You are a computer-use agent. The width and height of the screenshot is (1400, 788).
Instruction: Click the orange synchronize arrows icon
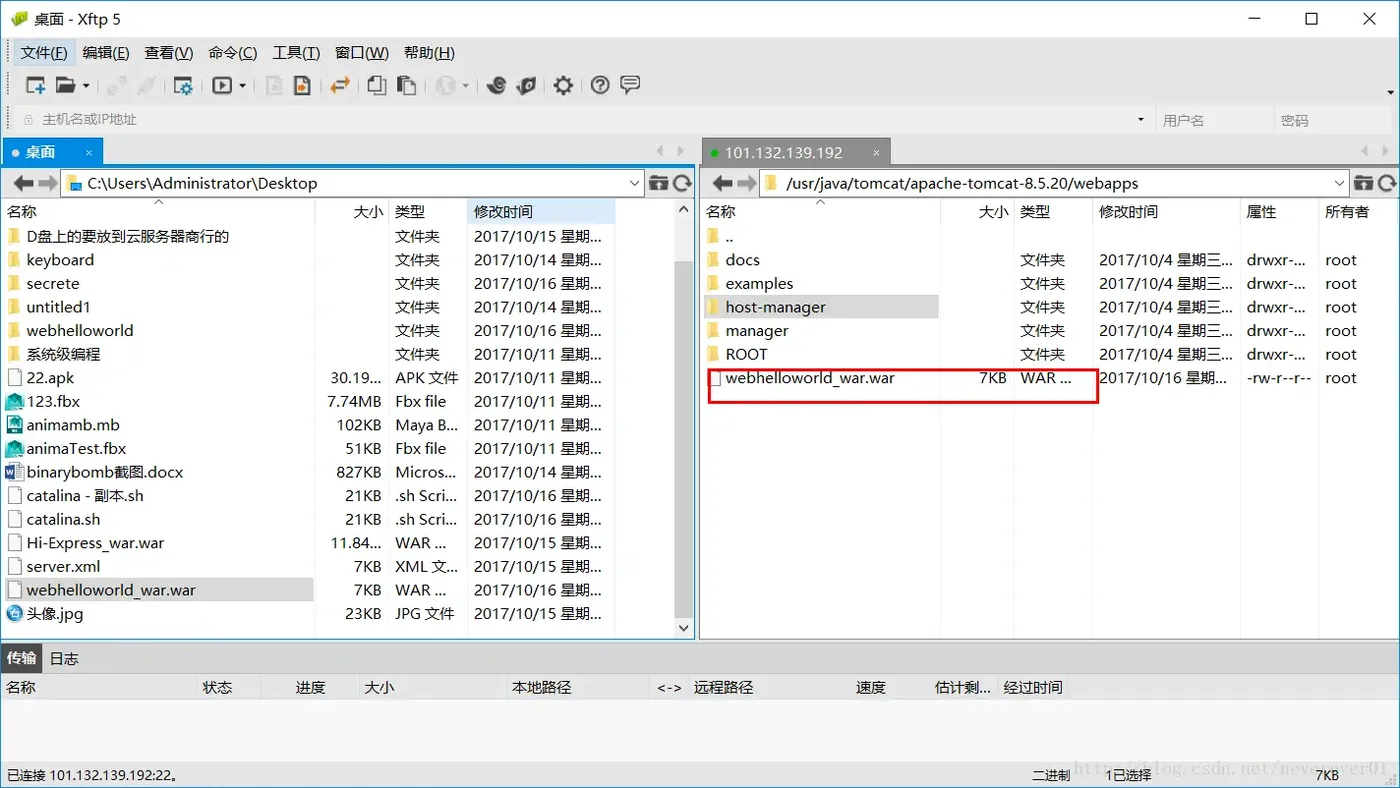click(x=340, y=86)
